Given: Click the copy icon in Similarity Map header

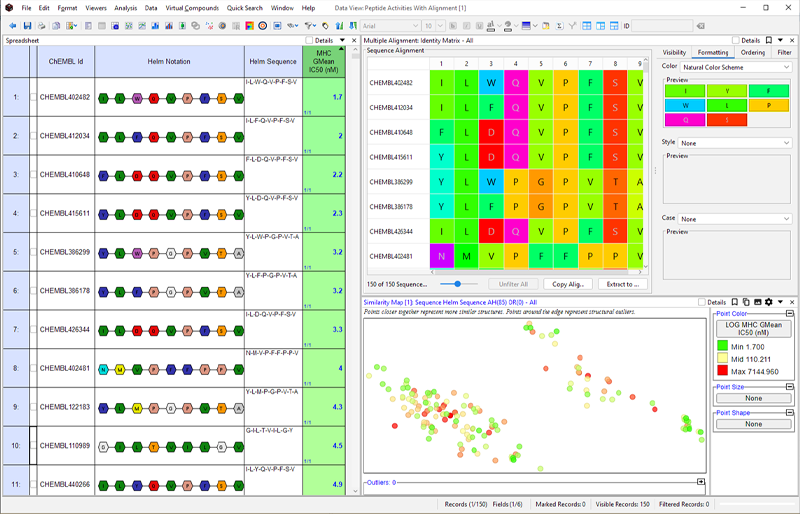Looking at the screenshot, I should coord(746,302).
